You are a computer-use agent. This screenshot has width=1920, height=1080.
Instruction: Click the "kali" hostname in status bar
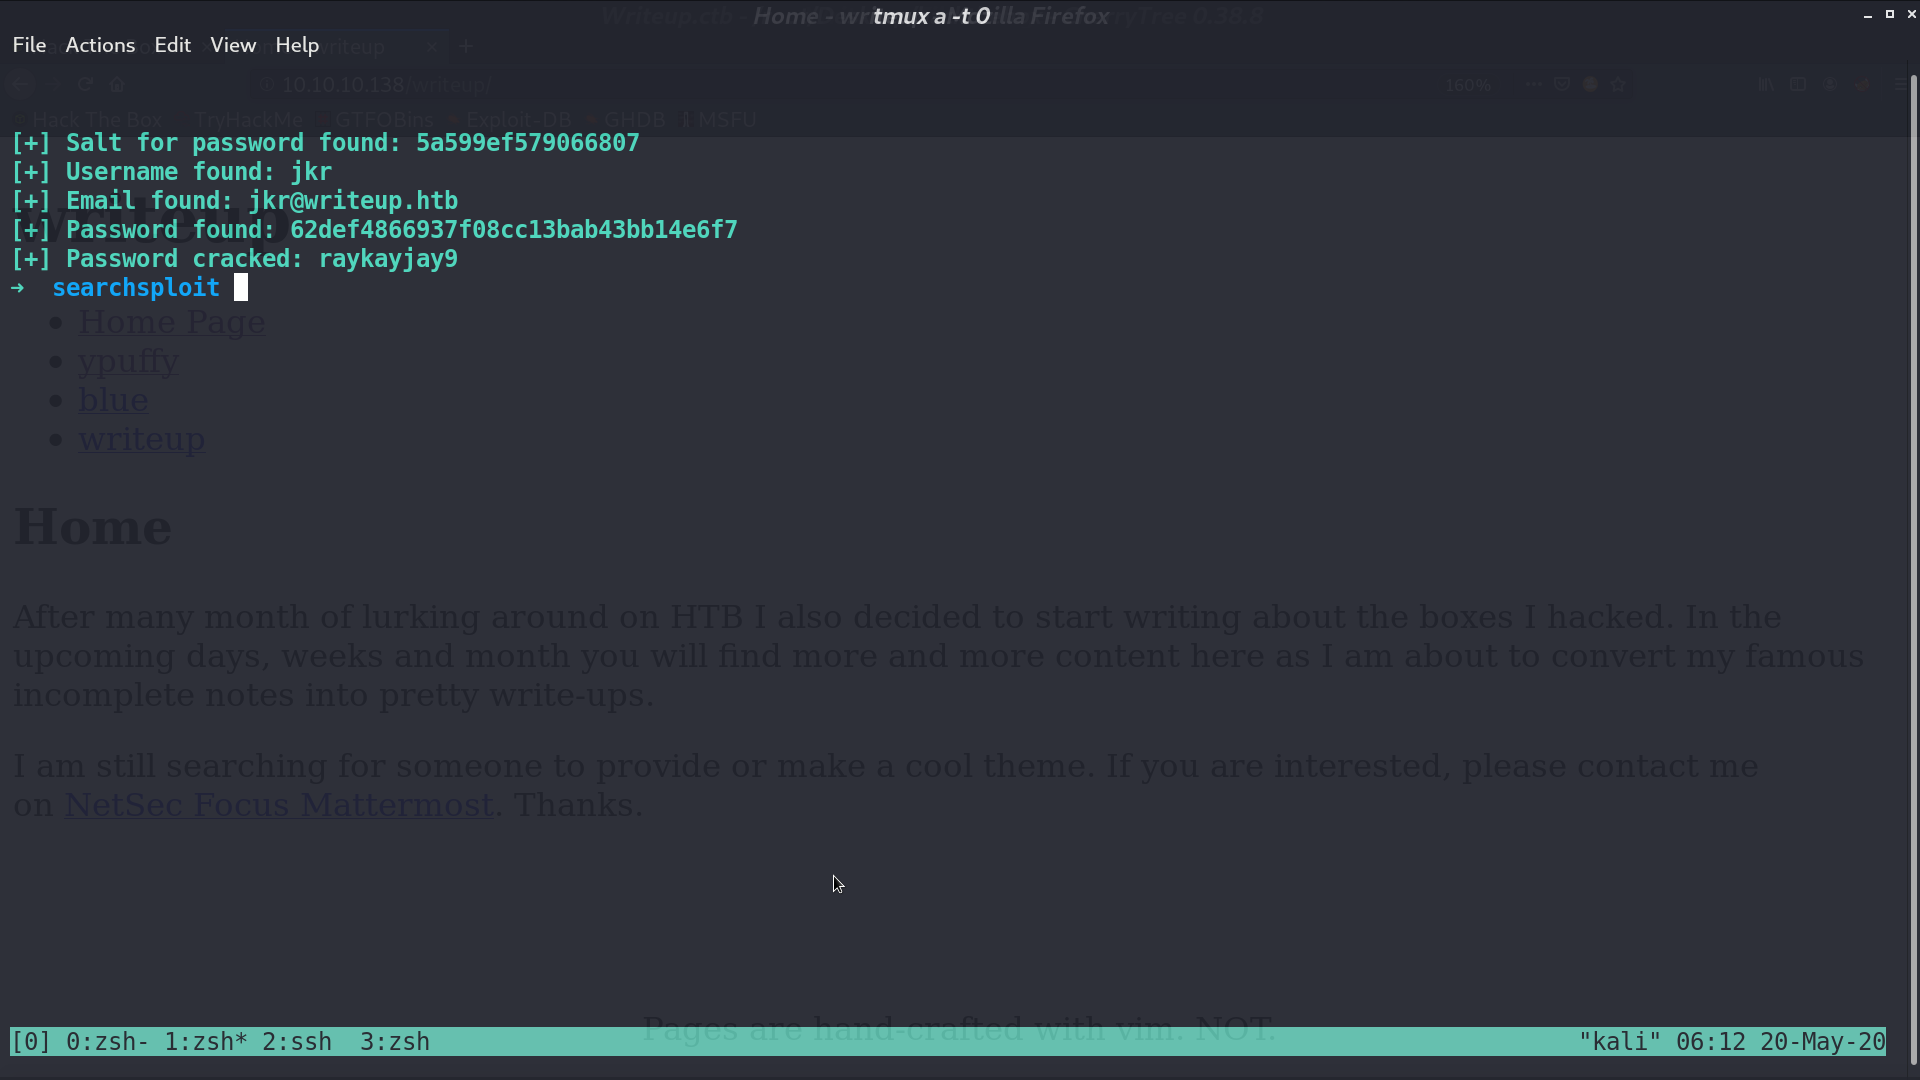coord(1620,1042)
